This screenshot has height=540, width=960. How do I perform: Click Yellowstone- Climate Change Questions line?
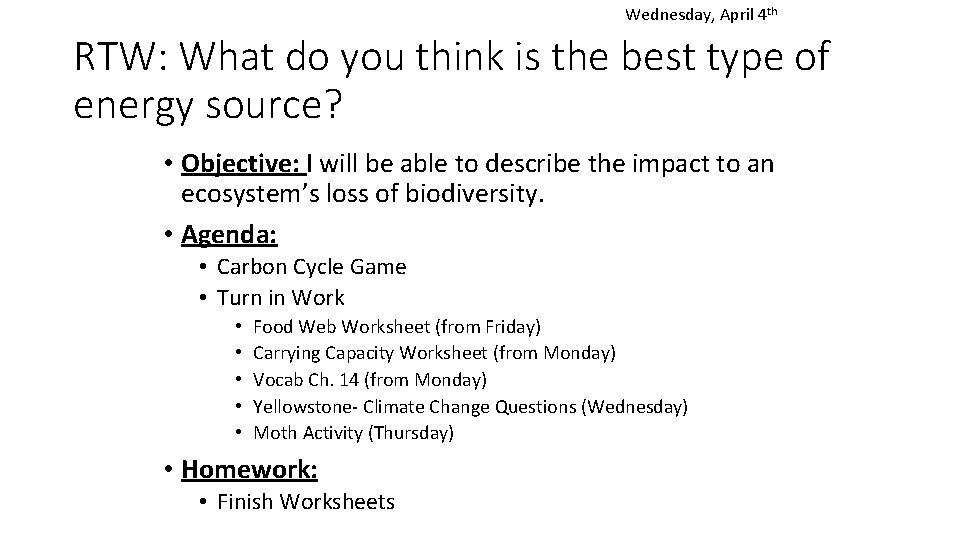click(470, 407)
